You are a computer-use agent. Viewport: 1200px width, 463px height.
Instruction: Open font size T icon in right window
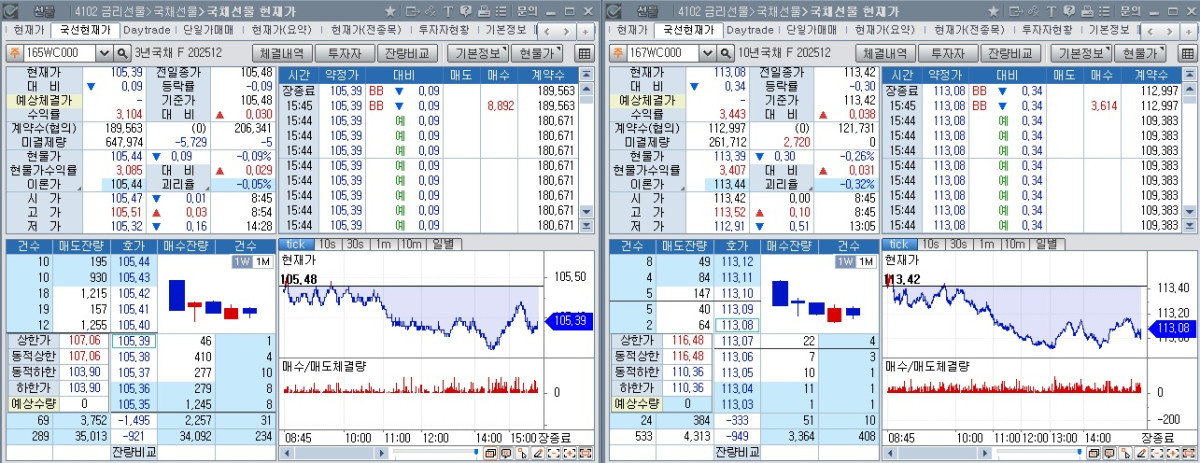1051,11
